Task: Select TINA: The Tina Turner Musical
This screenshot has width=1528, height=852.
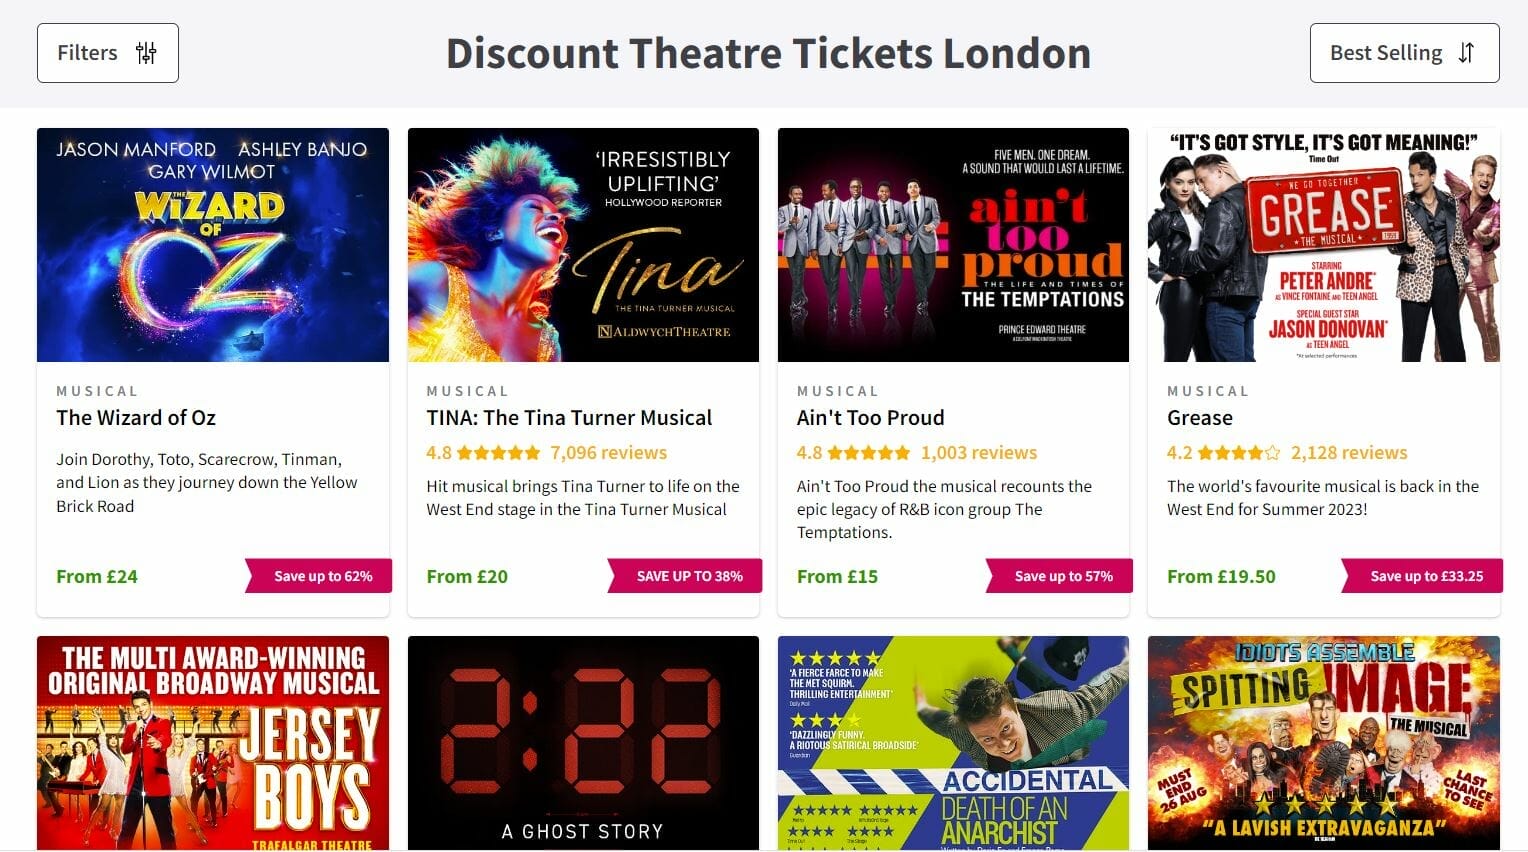Action: click(568, 418)
